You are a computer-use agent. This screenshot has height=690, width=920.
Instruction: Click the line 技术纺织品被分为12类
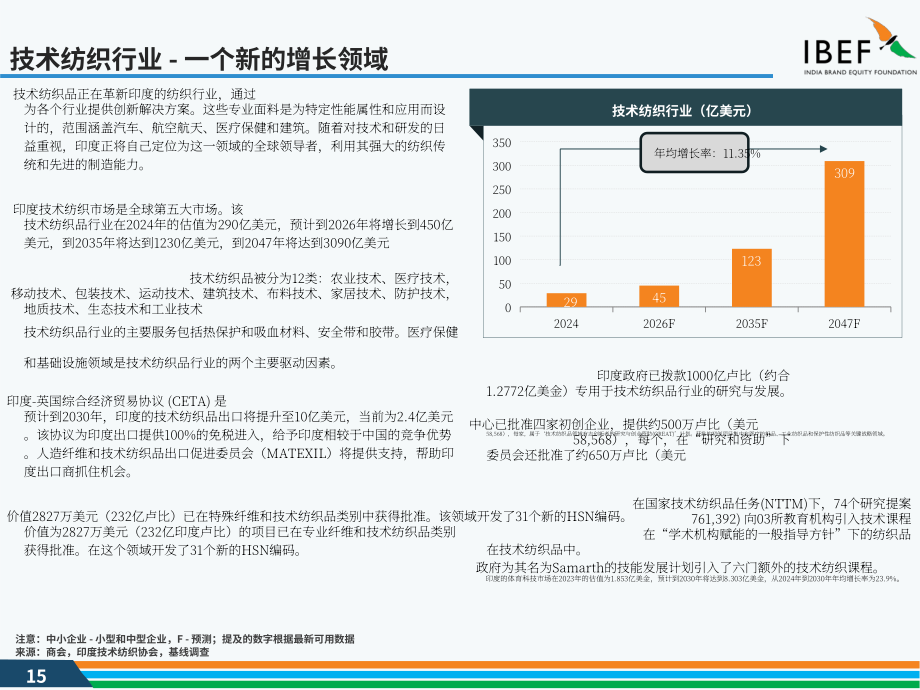(319, 278)
